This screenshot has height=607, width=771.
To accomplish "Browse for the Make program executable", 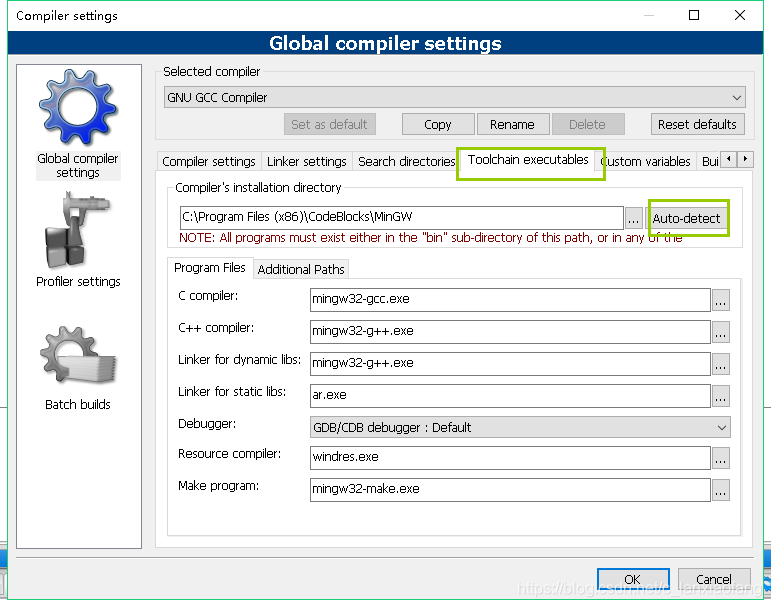I will click(x=721, y=490).
